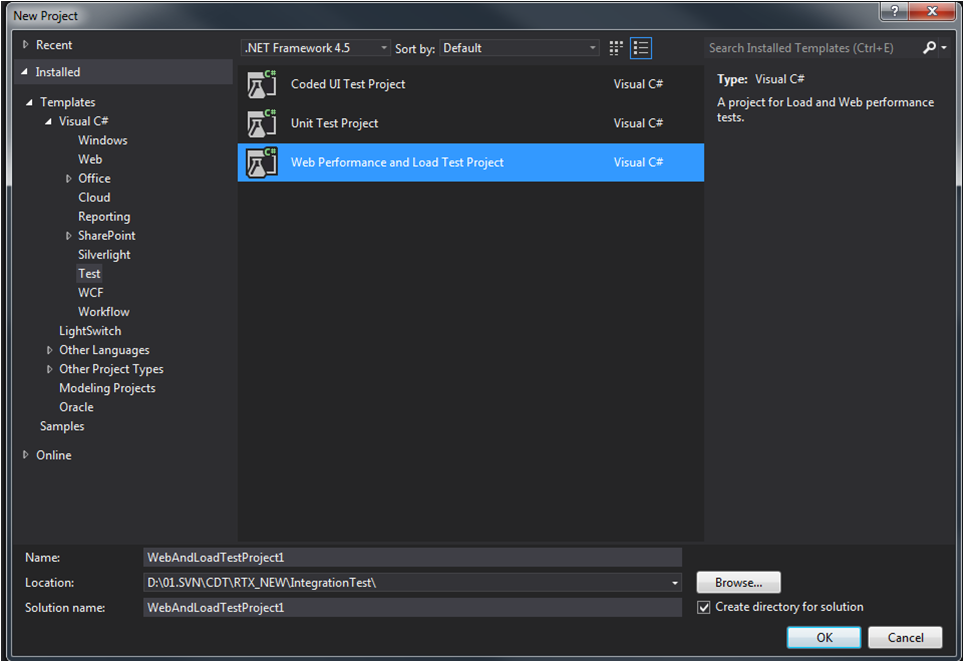This screenshot has width=964, height=662.
Task: Toggle Create directory for solution checkbox
Action: coord(704,607)
